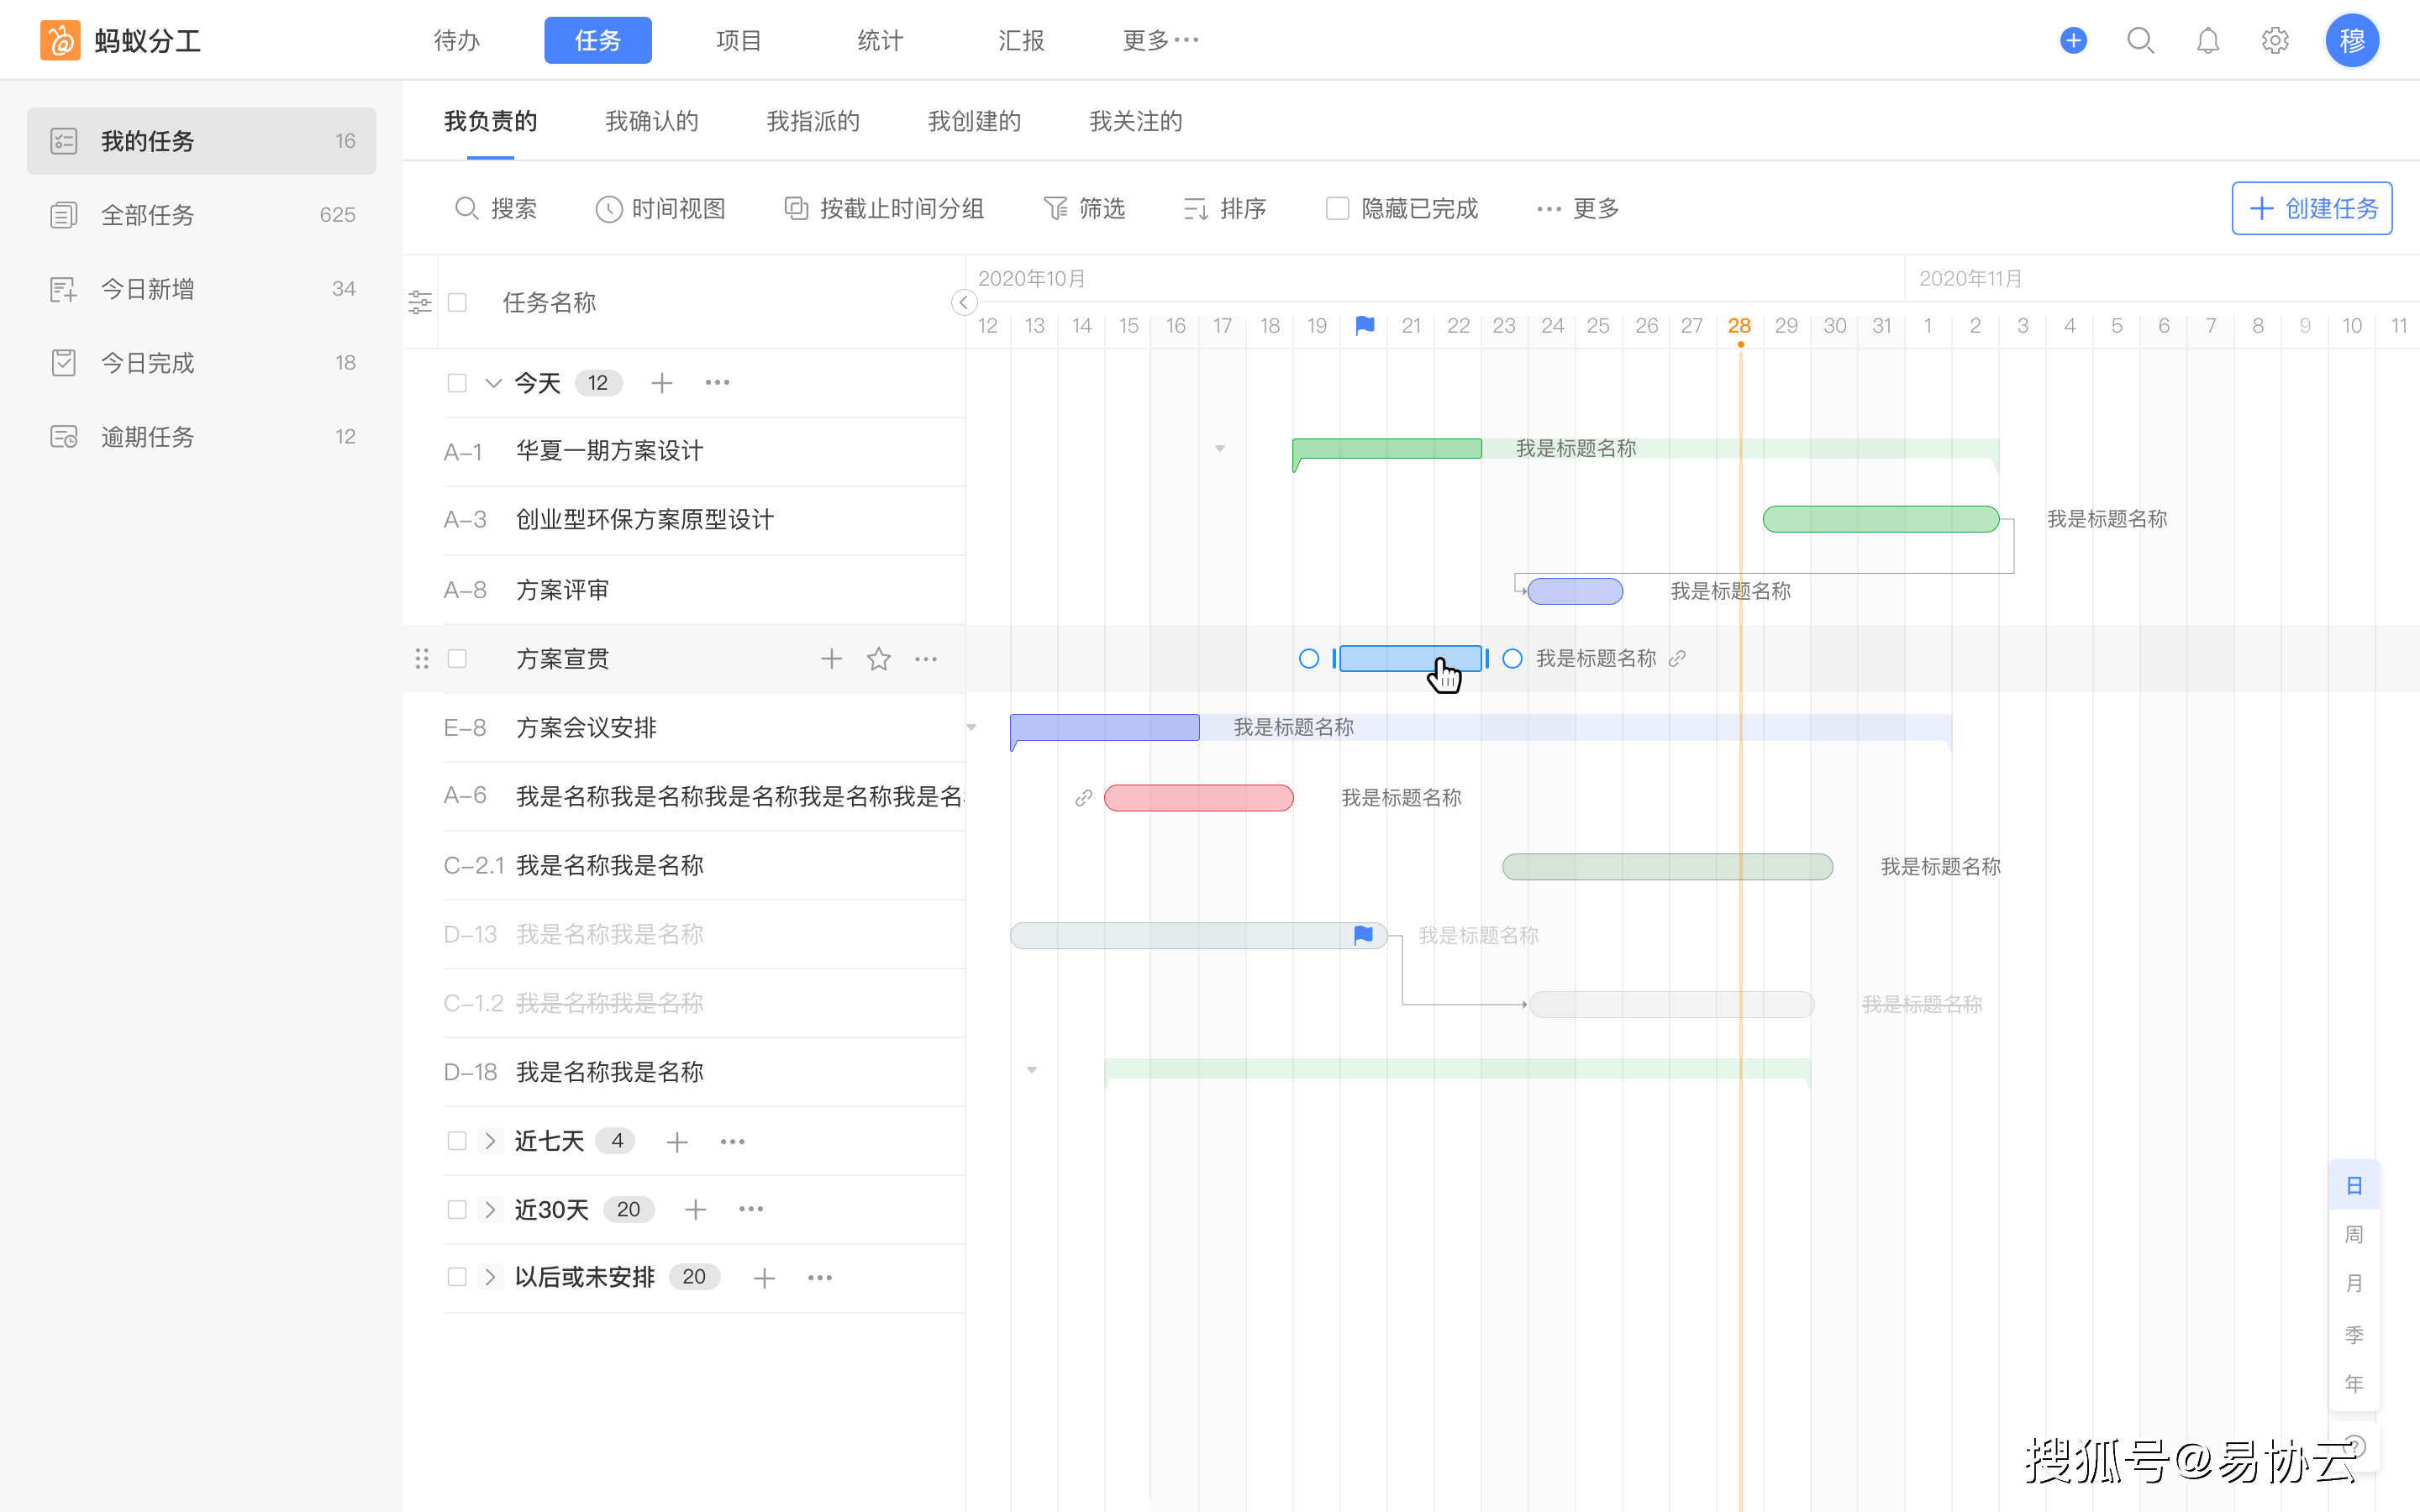The image size is (2420, 1512).
Task: Click blue progress bar of 方案宣贯
Action: 1410,658
